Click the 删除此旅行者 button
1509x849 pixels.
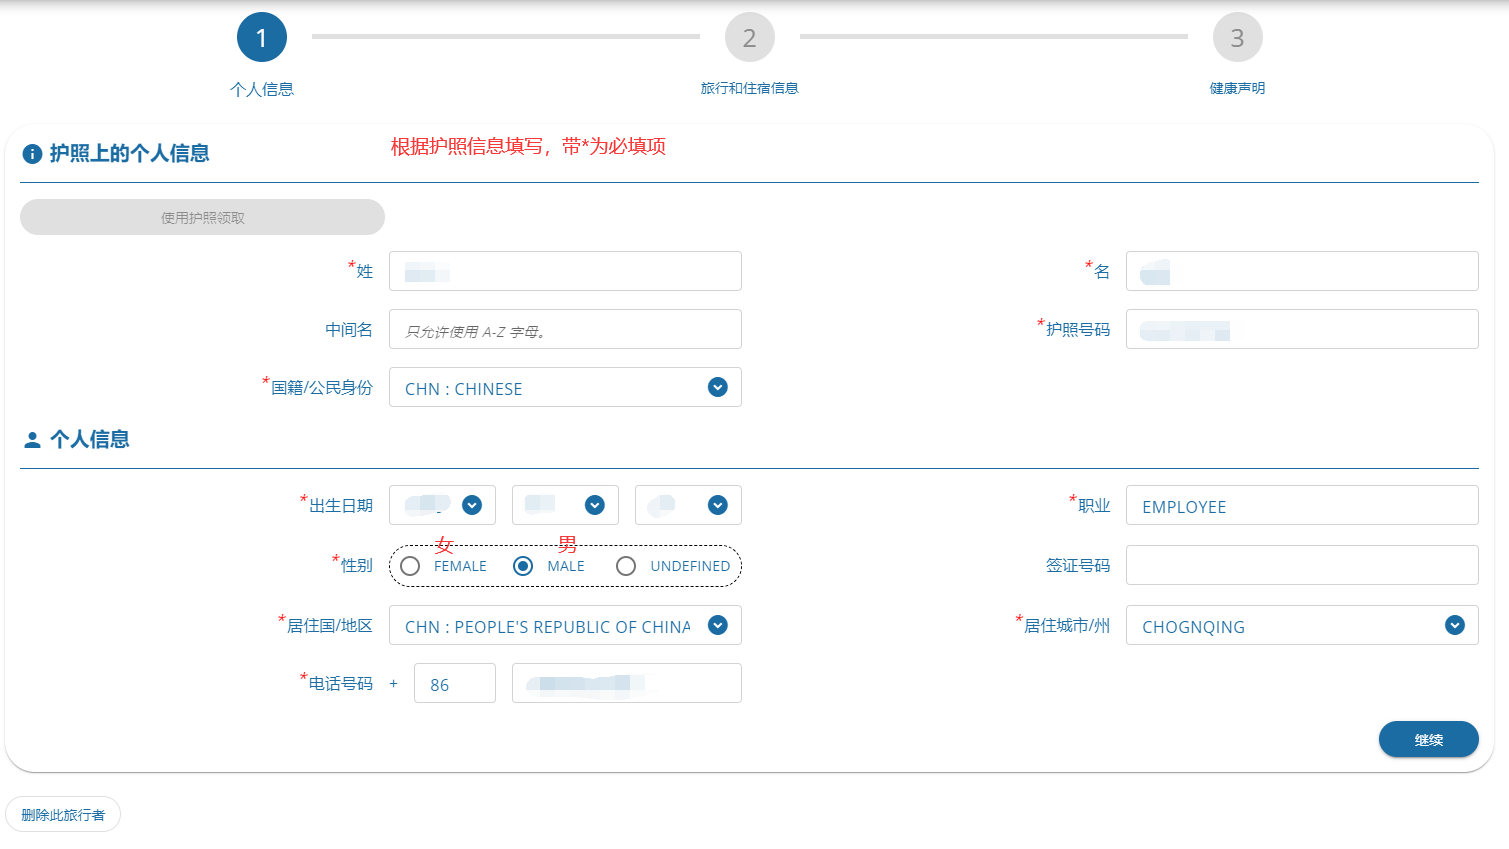tap(63, 813)
